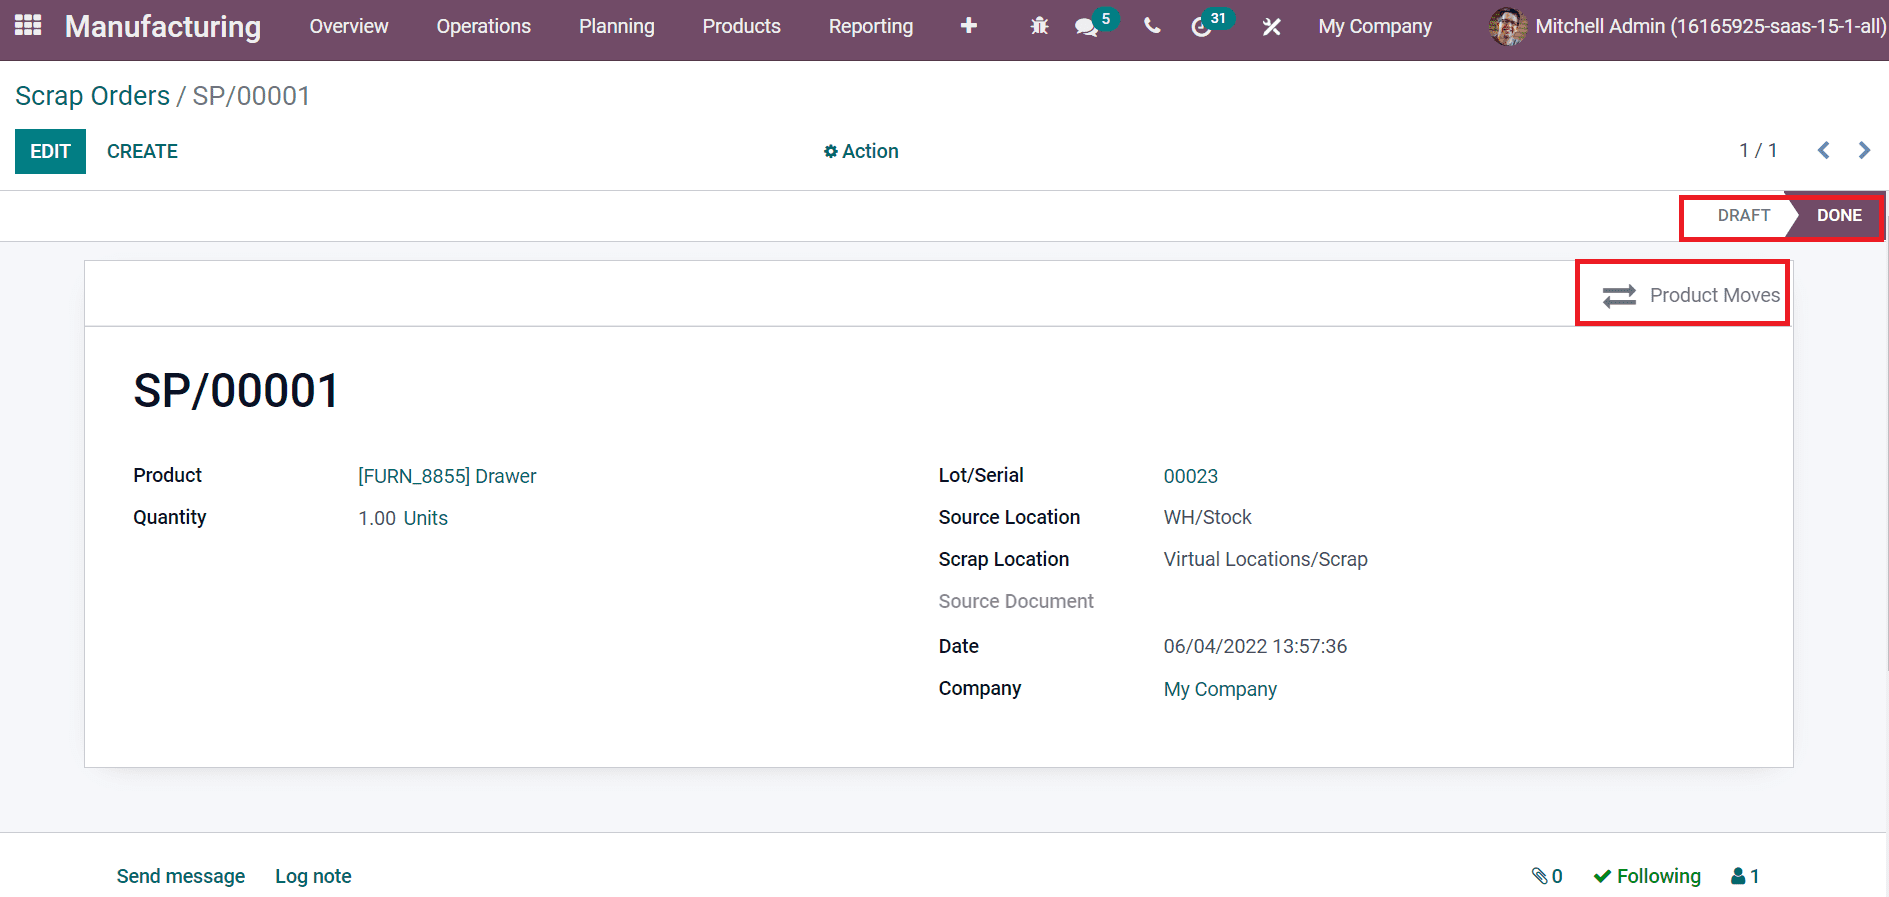The image size is (1889, 897).
Task: Open the Operations menu
Action: (x=484, y=26)
